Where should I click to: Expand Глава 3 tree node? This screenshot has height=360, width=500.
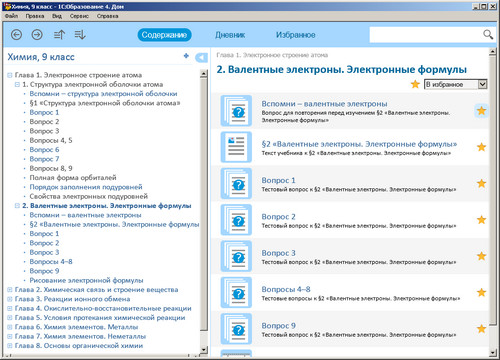coord(10,299)
